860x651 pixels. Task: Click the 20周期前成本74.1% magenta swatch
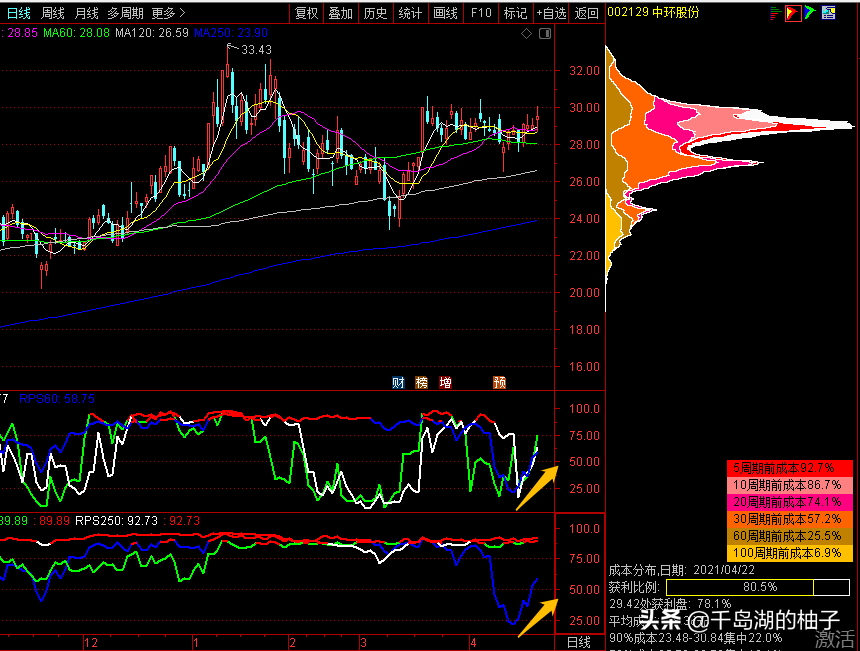point(790,502)
